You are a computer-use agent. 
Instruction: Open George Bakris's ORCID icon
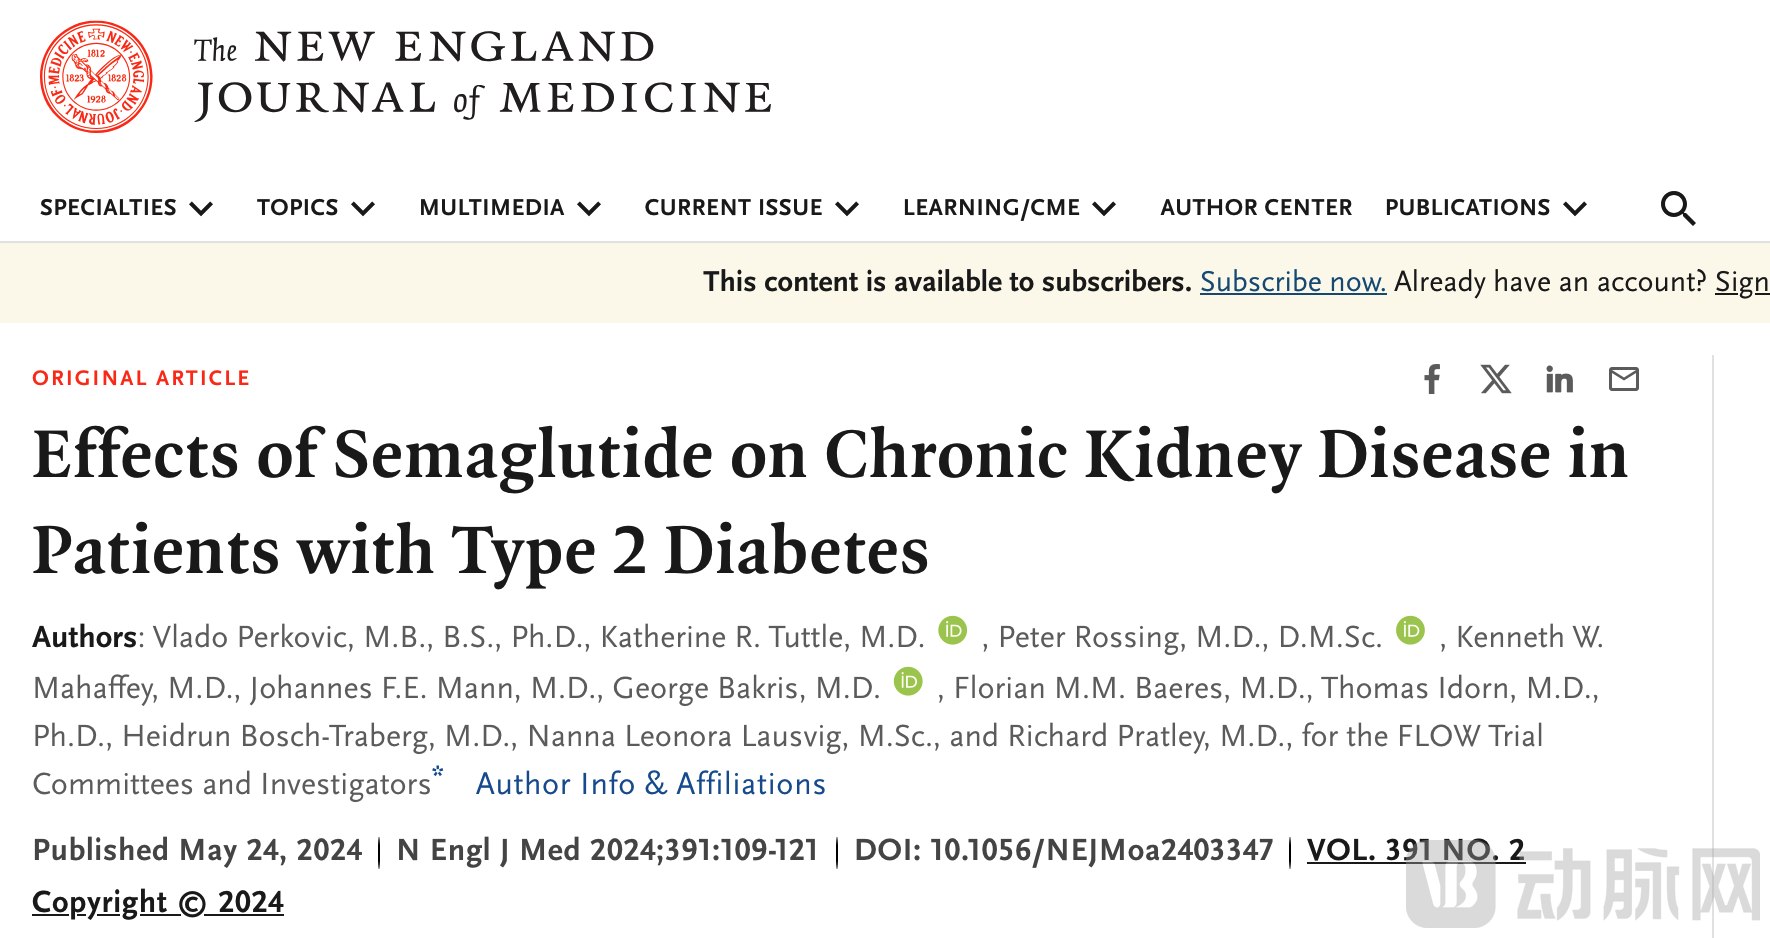pos(908,681)
